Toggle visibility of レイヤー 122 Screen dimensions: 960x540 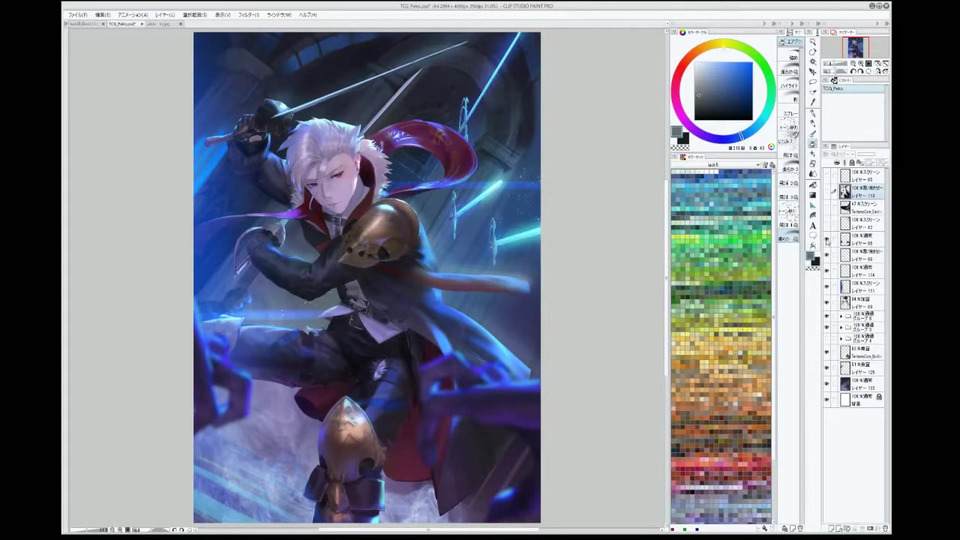click(827, 384)
